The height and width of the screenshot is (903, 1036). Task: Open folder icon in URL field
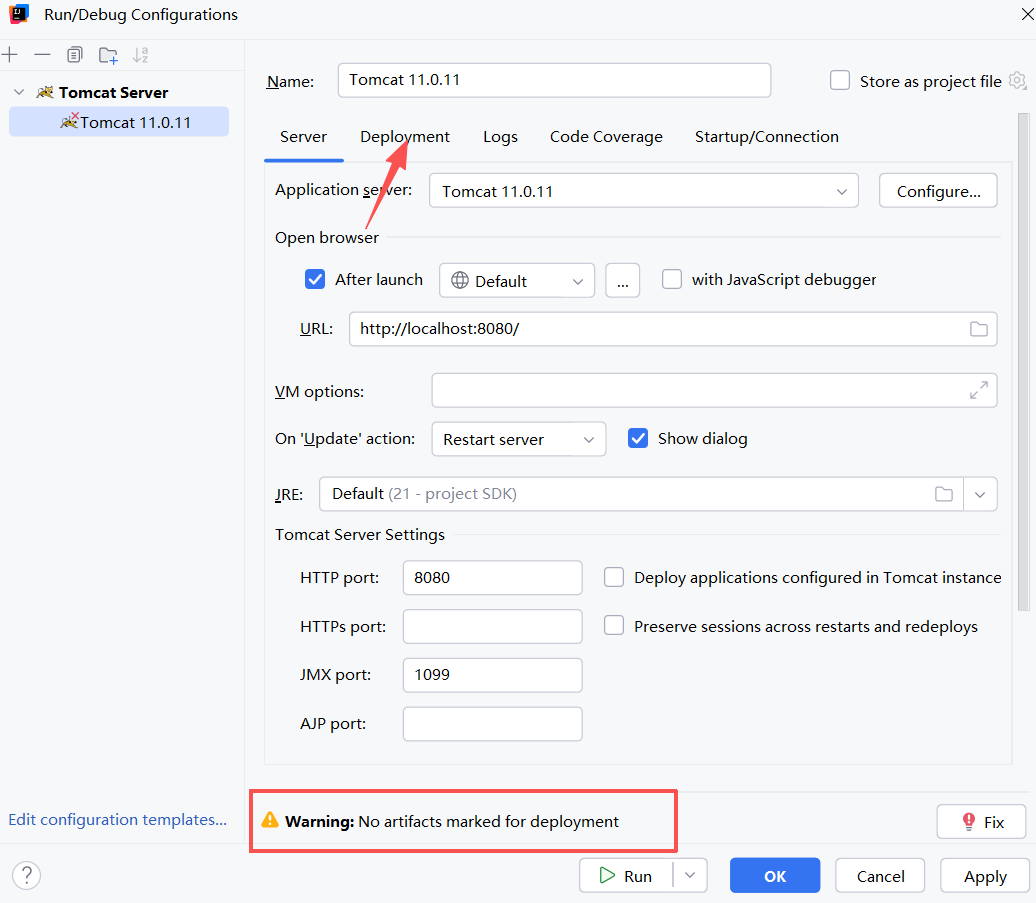pos(979,329)
